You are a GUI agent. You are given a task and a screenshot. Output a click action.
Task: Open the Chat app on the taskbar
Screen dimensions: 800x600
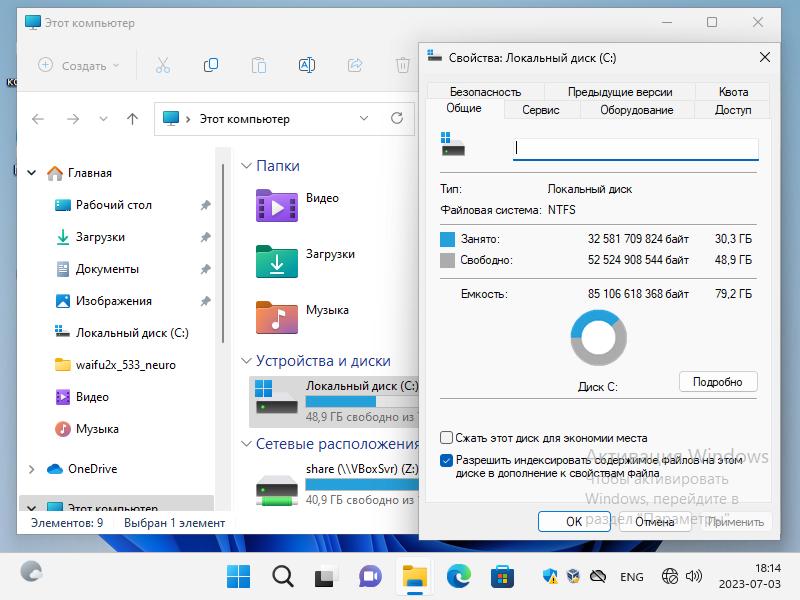point(370,577)
